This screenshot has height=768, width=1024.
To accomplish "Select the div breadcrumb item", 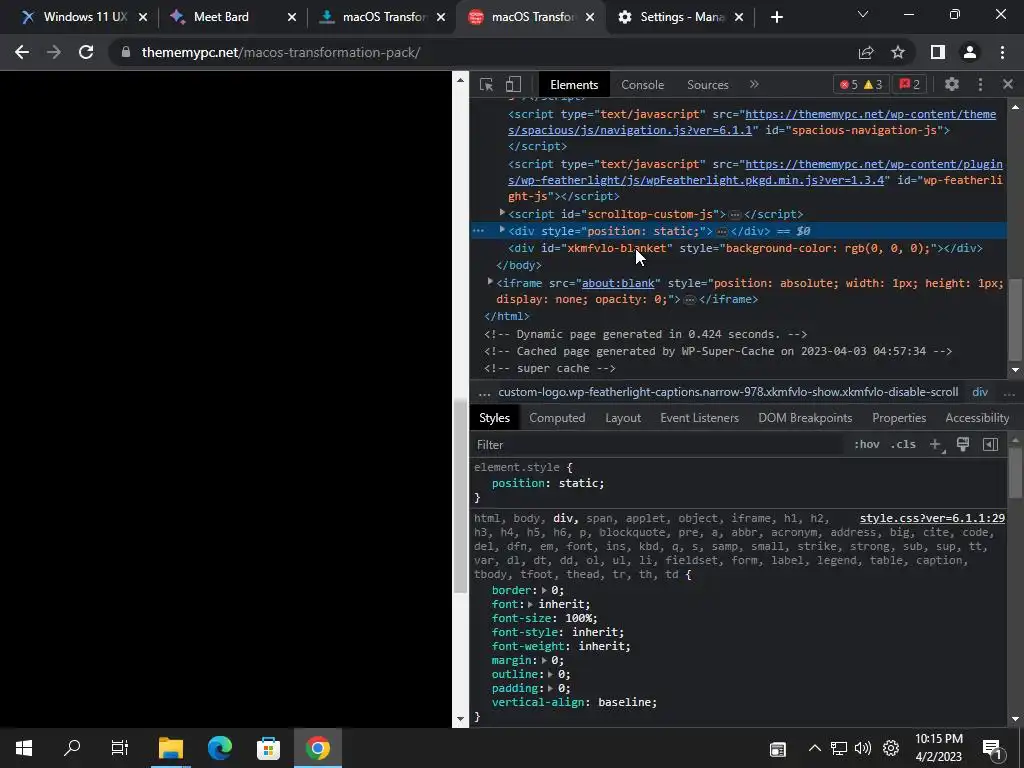I will point(980,392).
